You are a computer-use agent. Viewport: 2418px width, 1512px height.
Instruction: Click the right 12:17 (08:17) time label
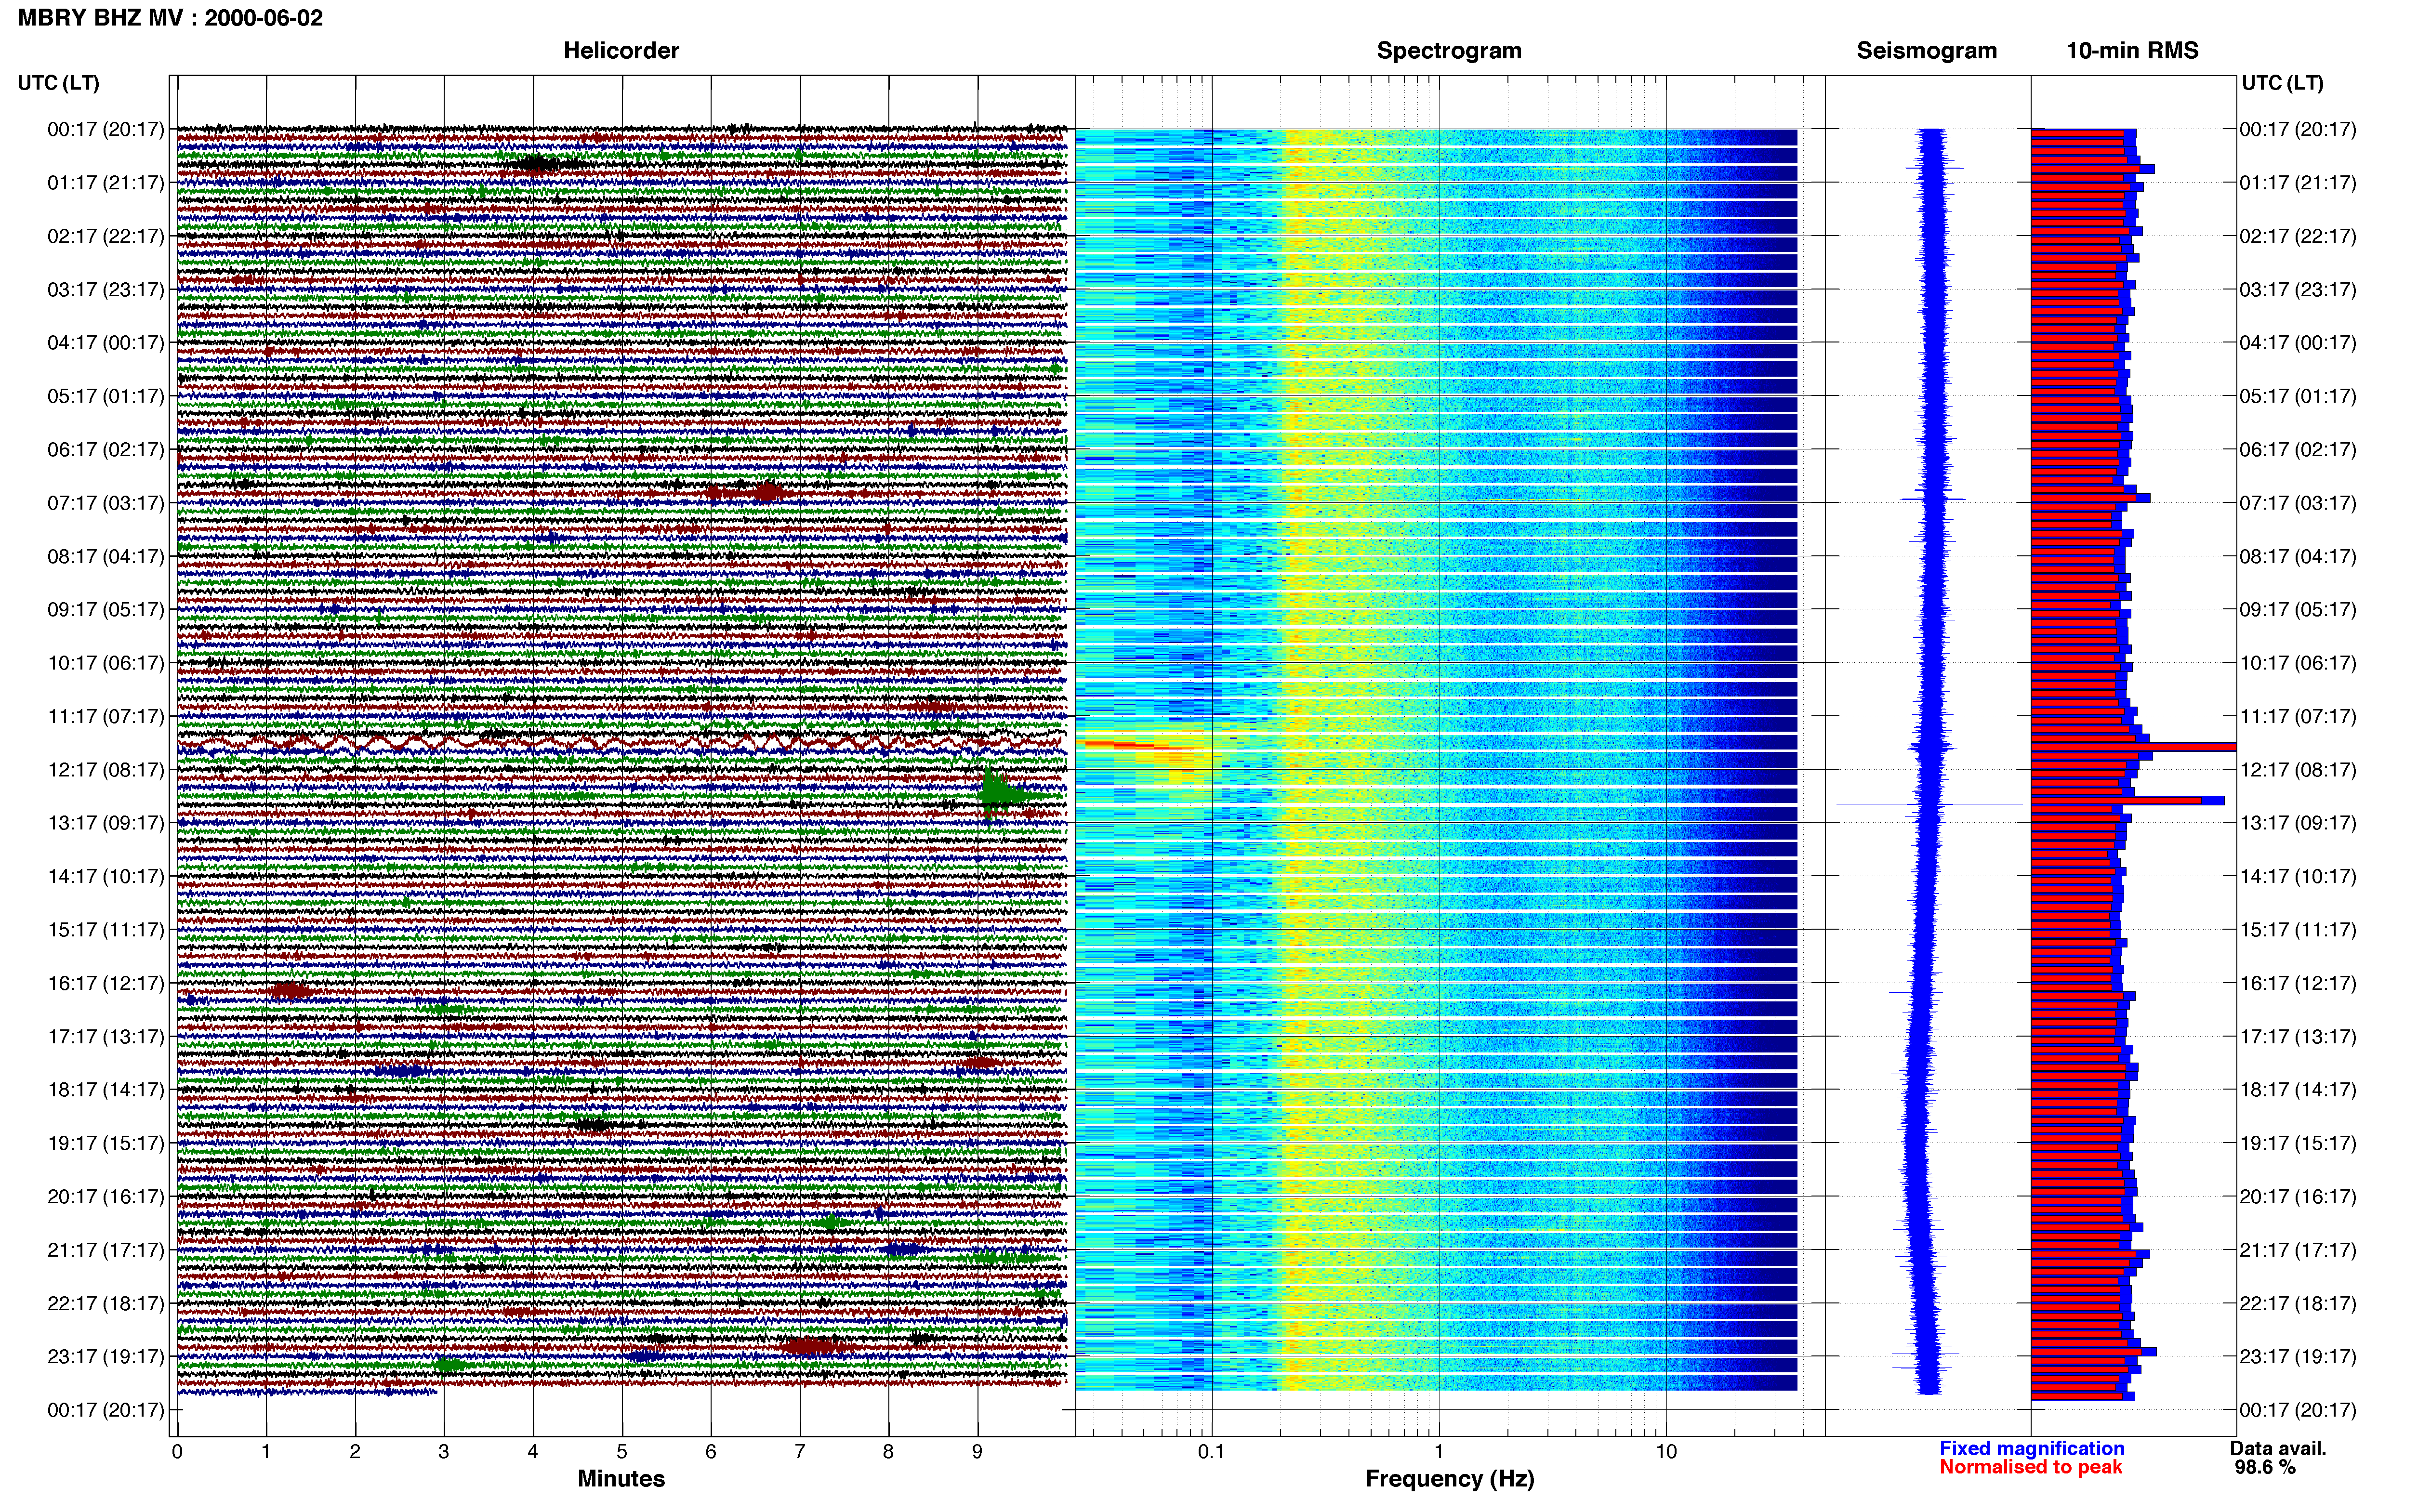2298,770
